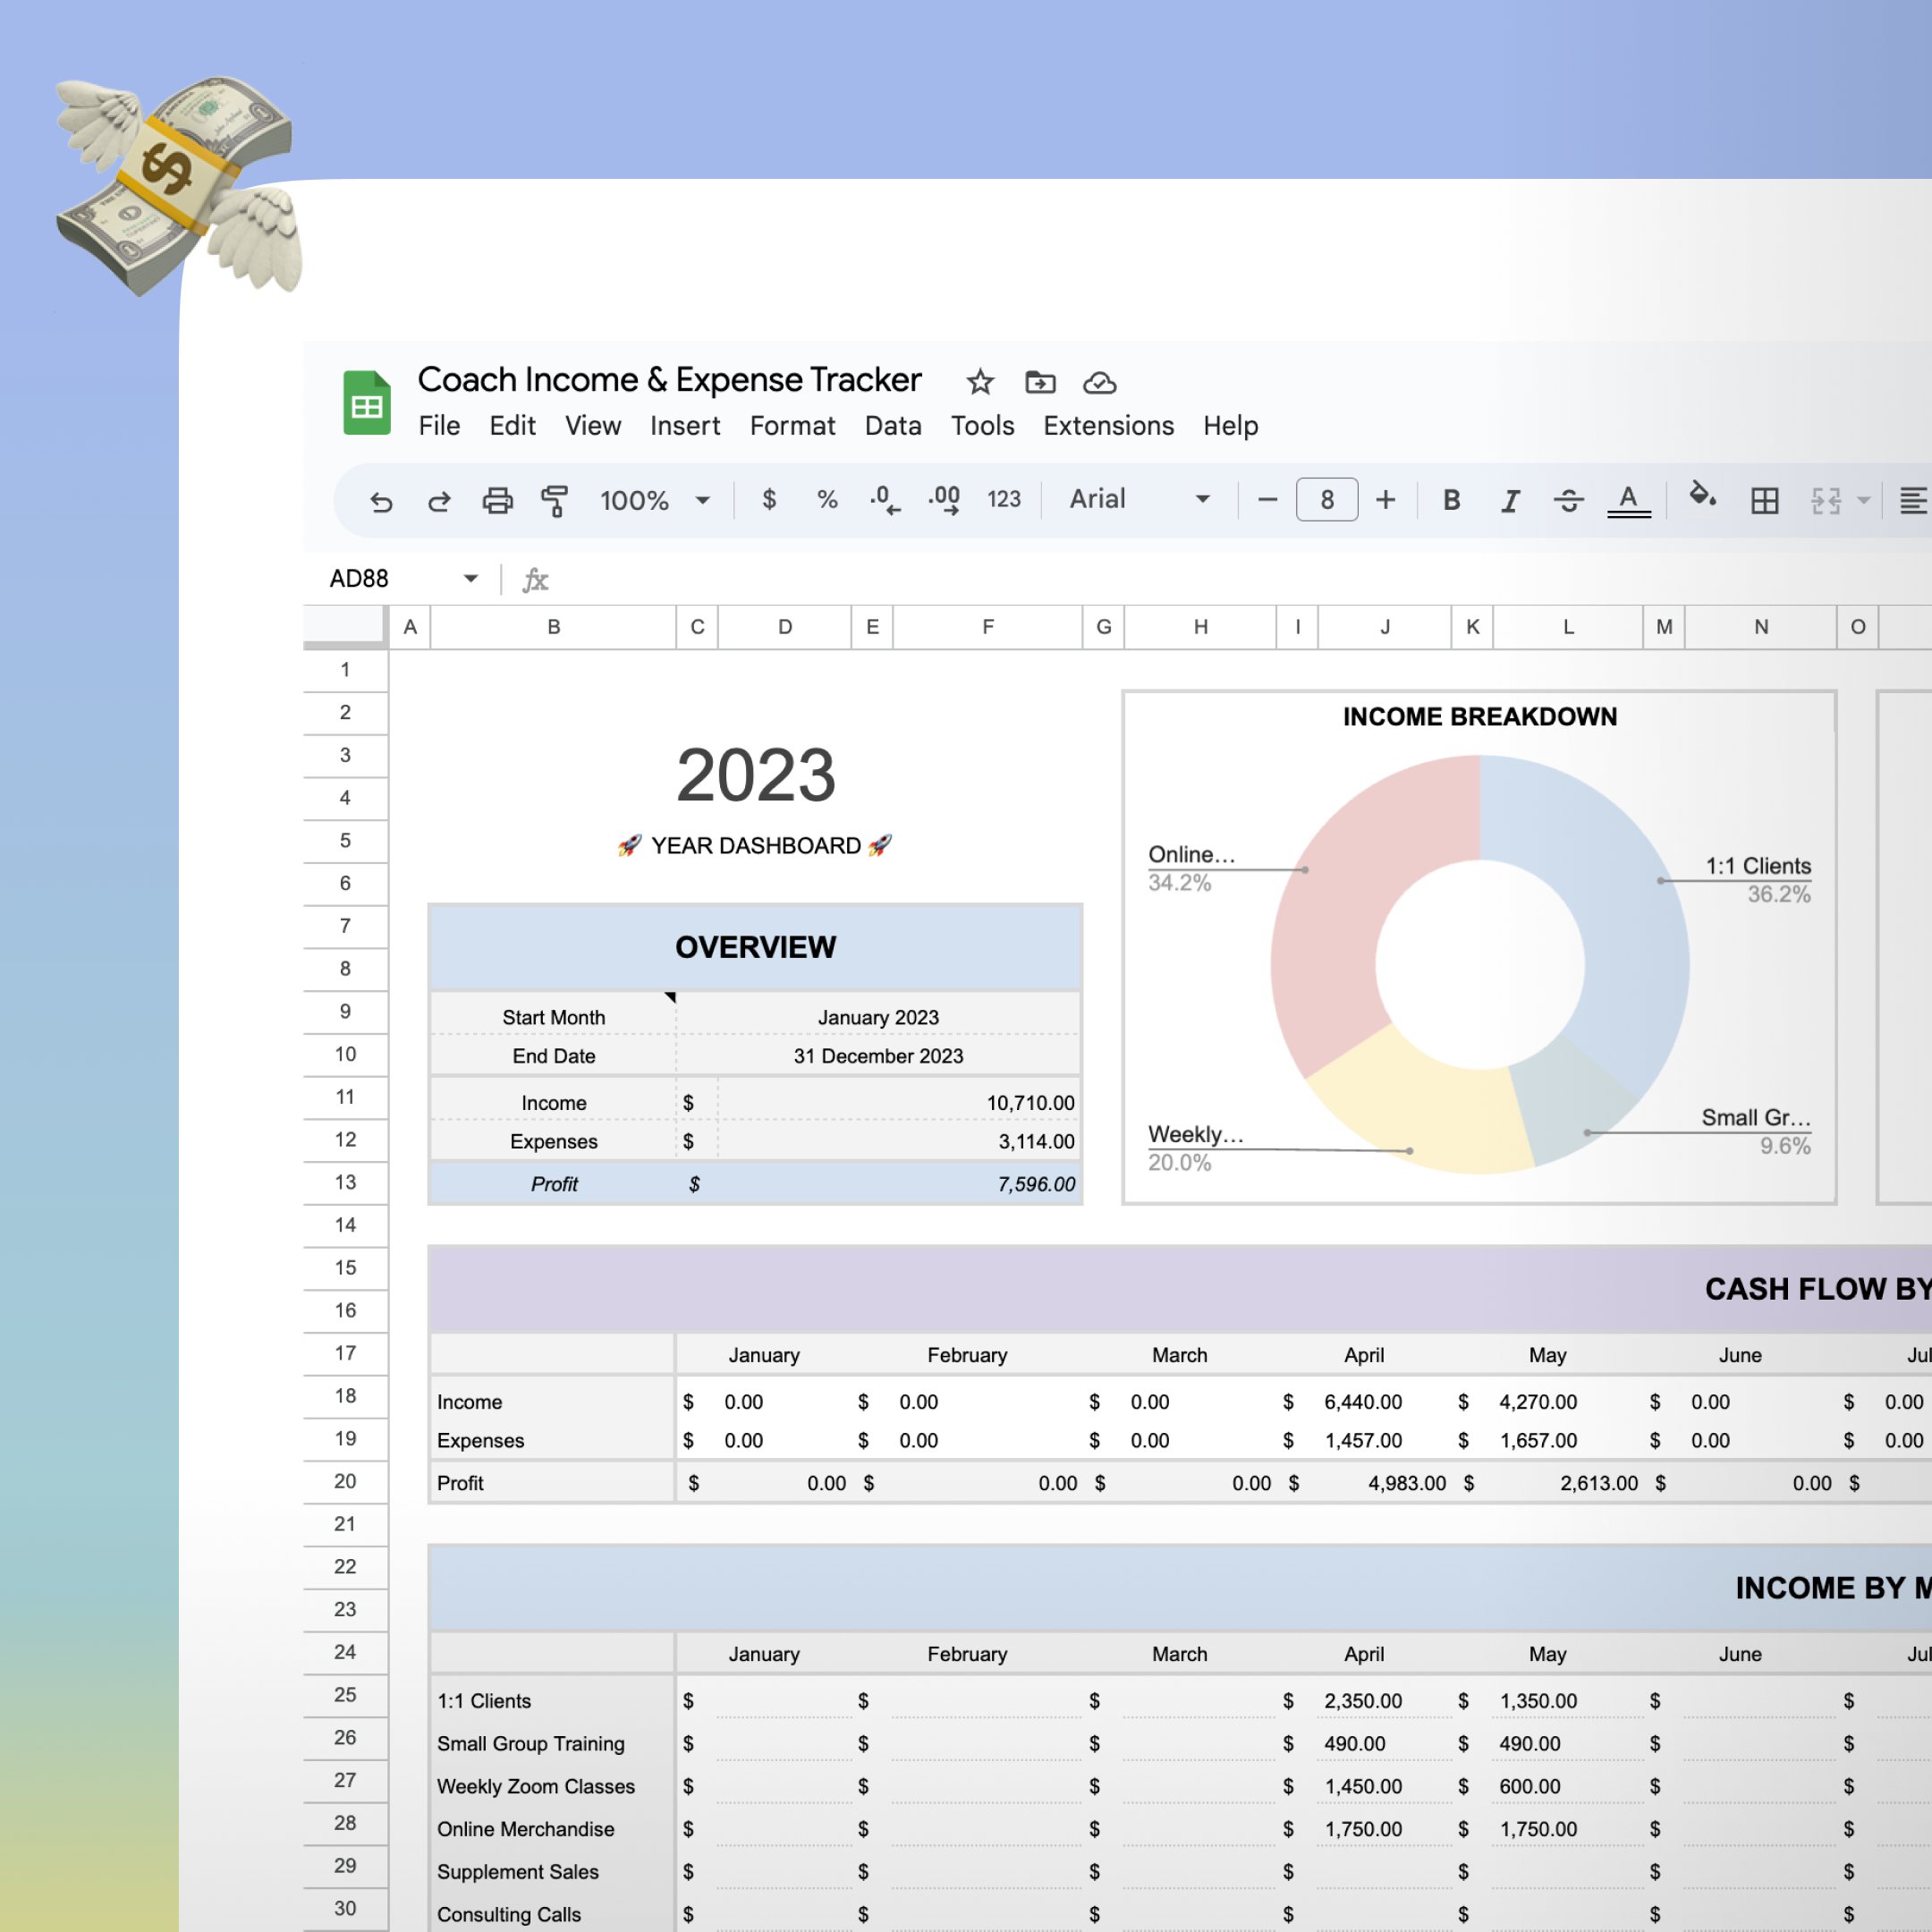This screenshot has height=1932, width=1932.
Task: Click the Undo arrow icon
Action: 381,500
